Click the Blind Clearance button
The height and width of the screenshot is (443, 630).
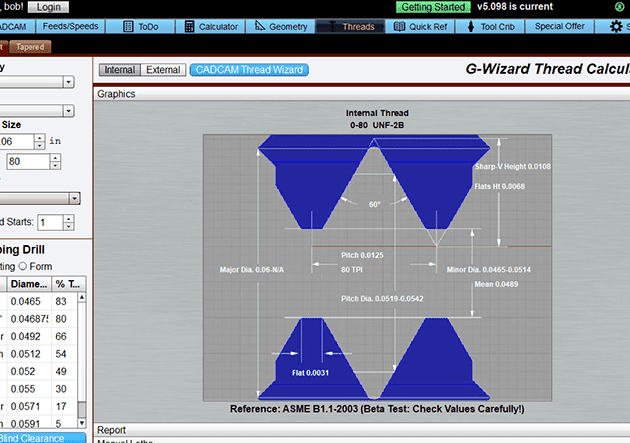43,438
